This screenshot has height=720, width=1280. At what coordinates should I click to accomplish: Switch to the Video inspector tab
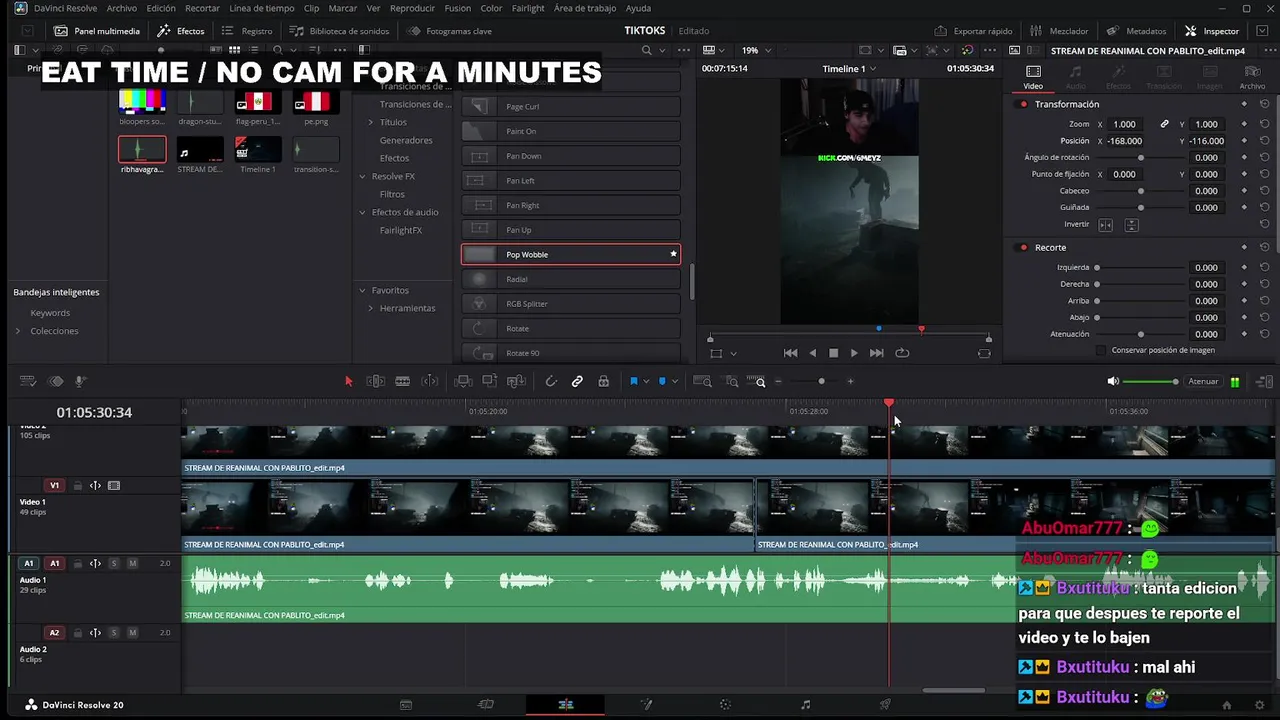click(x=1033, y=77)
